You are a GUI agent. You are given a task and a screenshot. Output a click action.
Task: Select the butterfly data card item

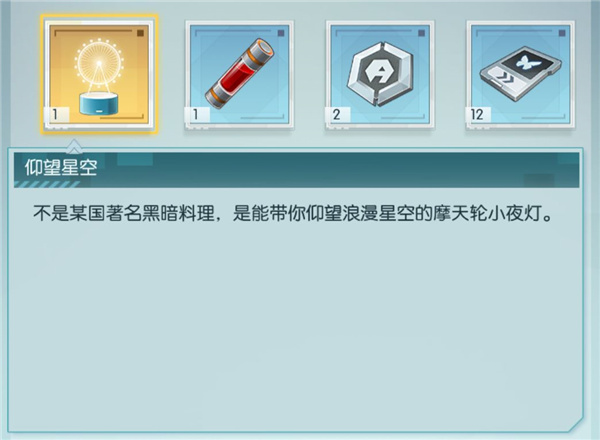click(520, 74)
